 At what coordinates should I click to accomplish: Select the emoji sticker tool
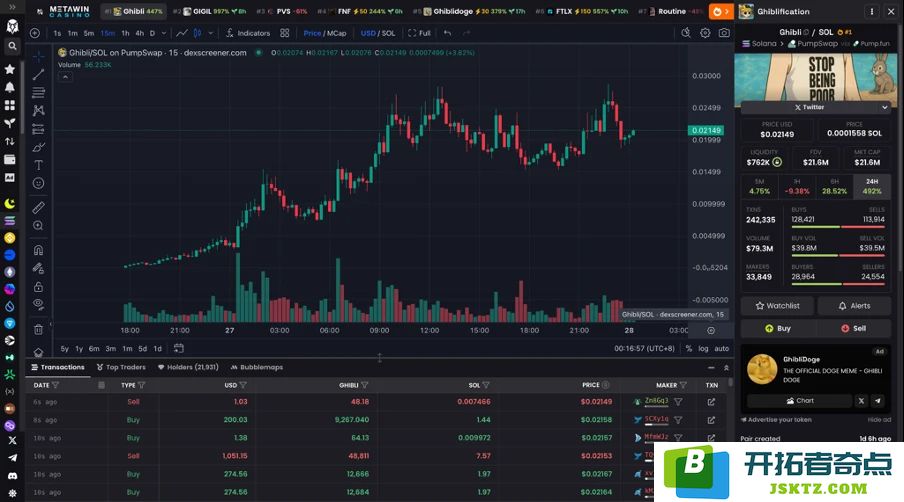point(39,183)
